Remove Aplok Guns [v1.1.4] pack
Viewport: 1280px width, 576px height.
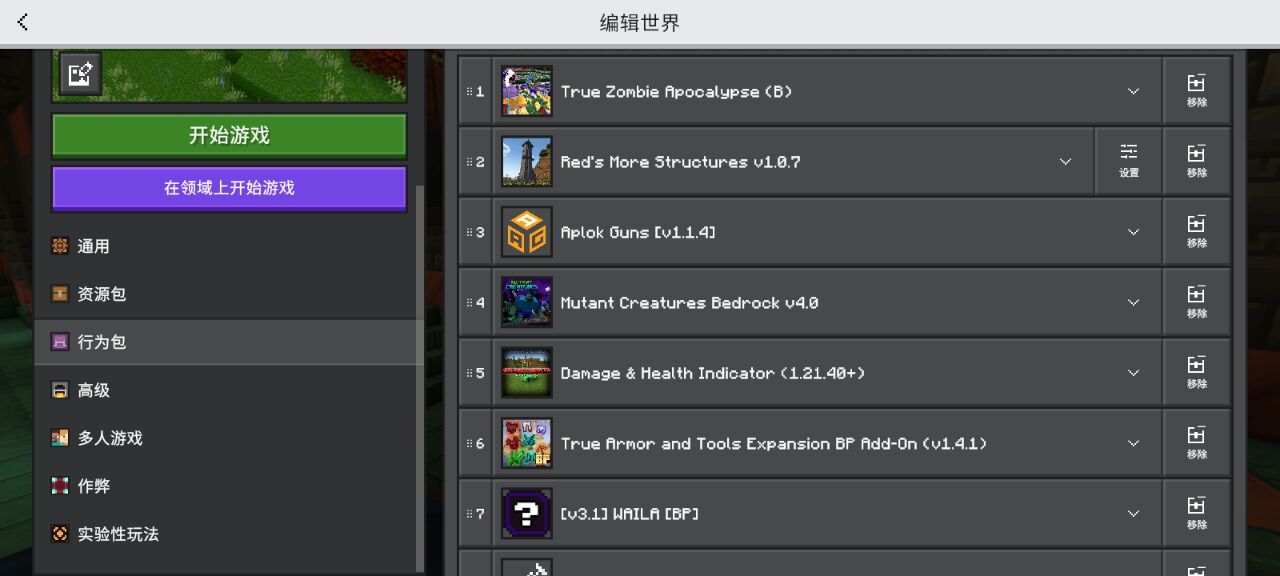[x=1197, y=232]
